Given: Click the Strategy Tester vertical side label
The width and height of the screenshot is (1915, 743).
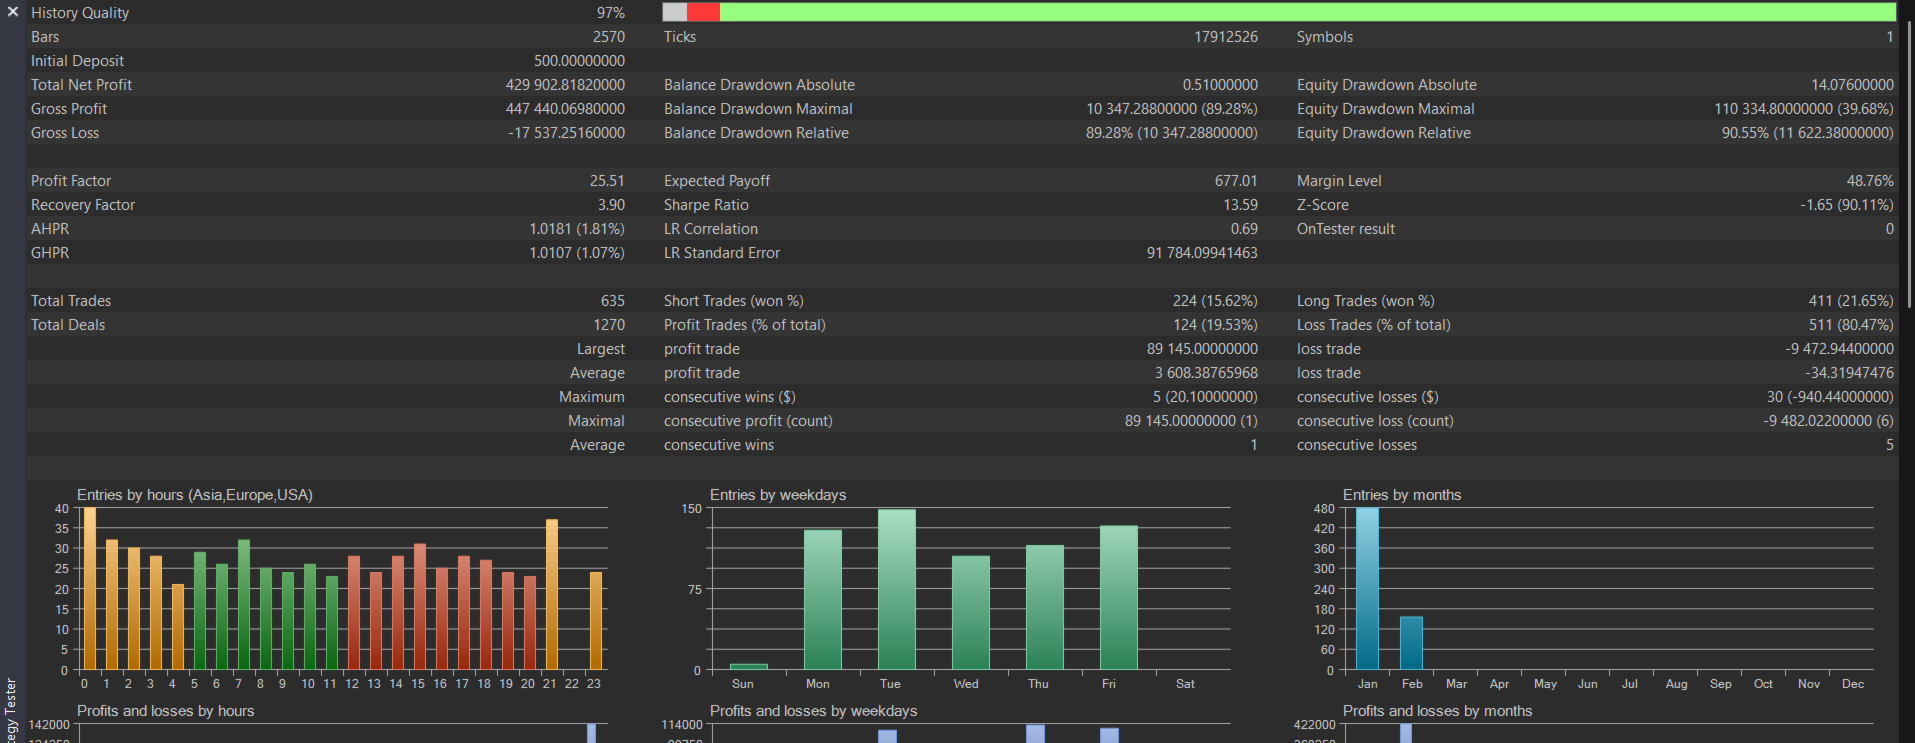Looking at the screenshot, I should point(11,710).
